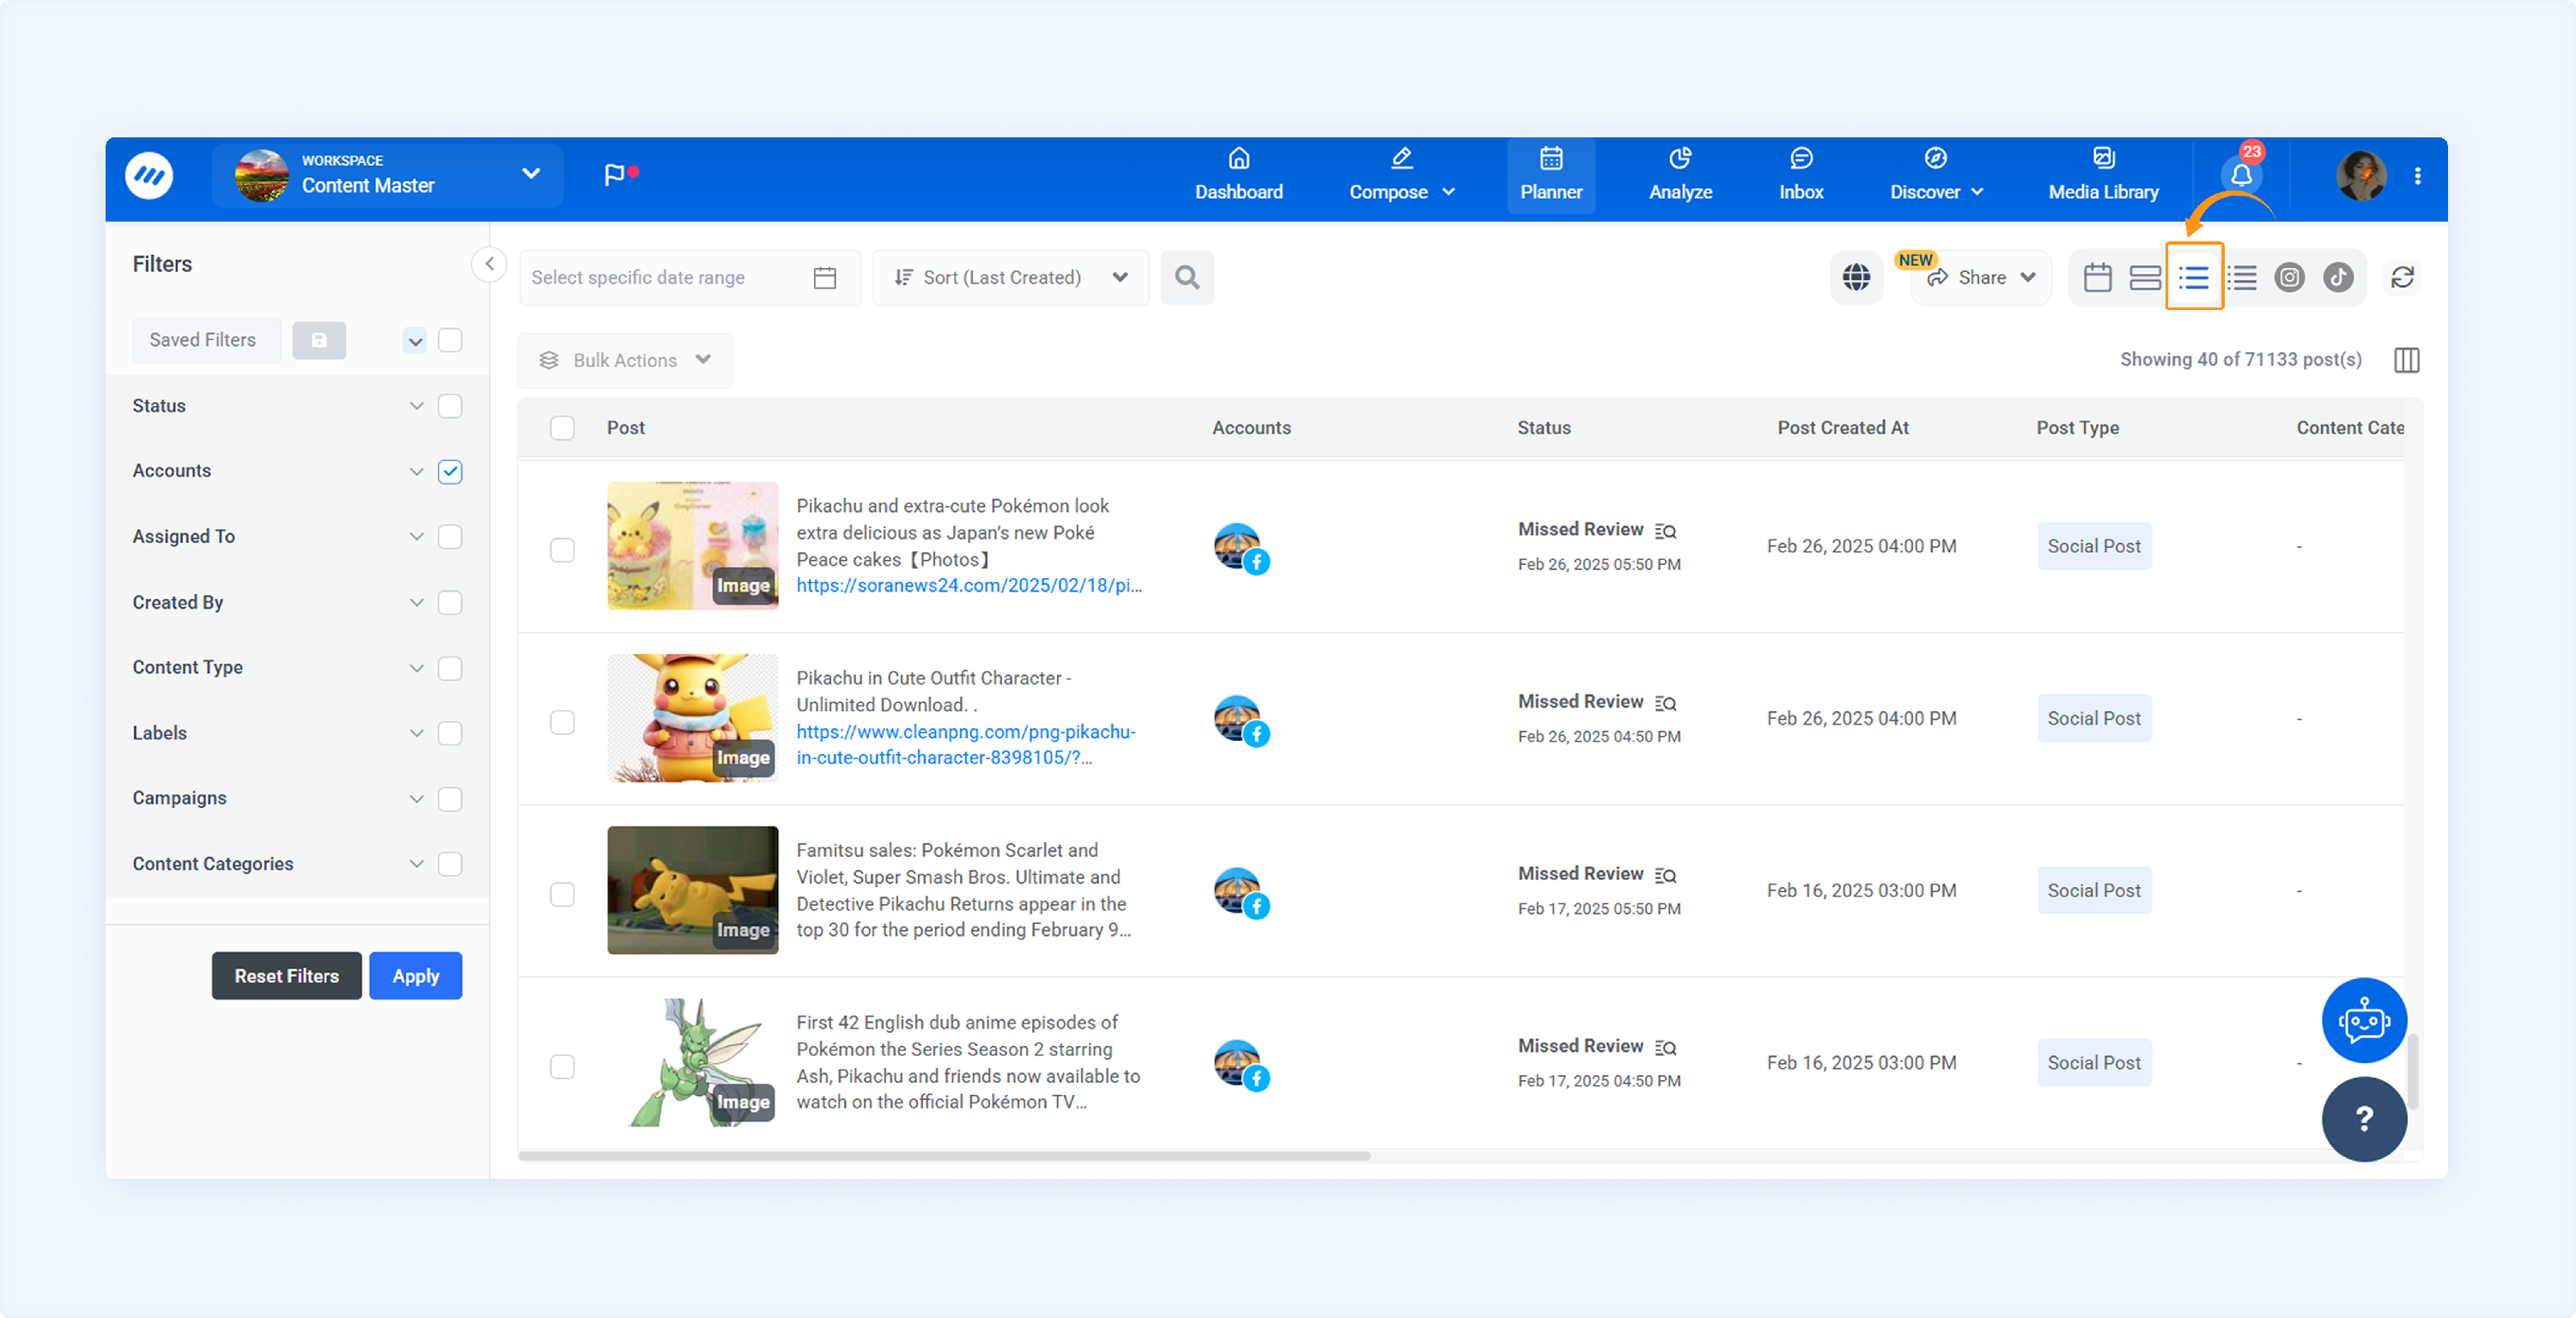Viewport: 2576px width, 1318px height.
Task: Open the Saved Filters dropdown arrow
Action: click(x=415, y=341)
